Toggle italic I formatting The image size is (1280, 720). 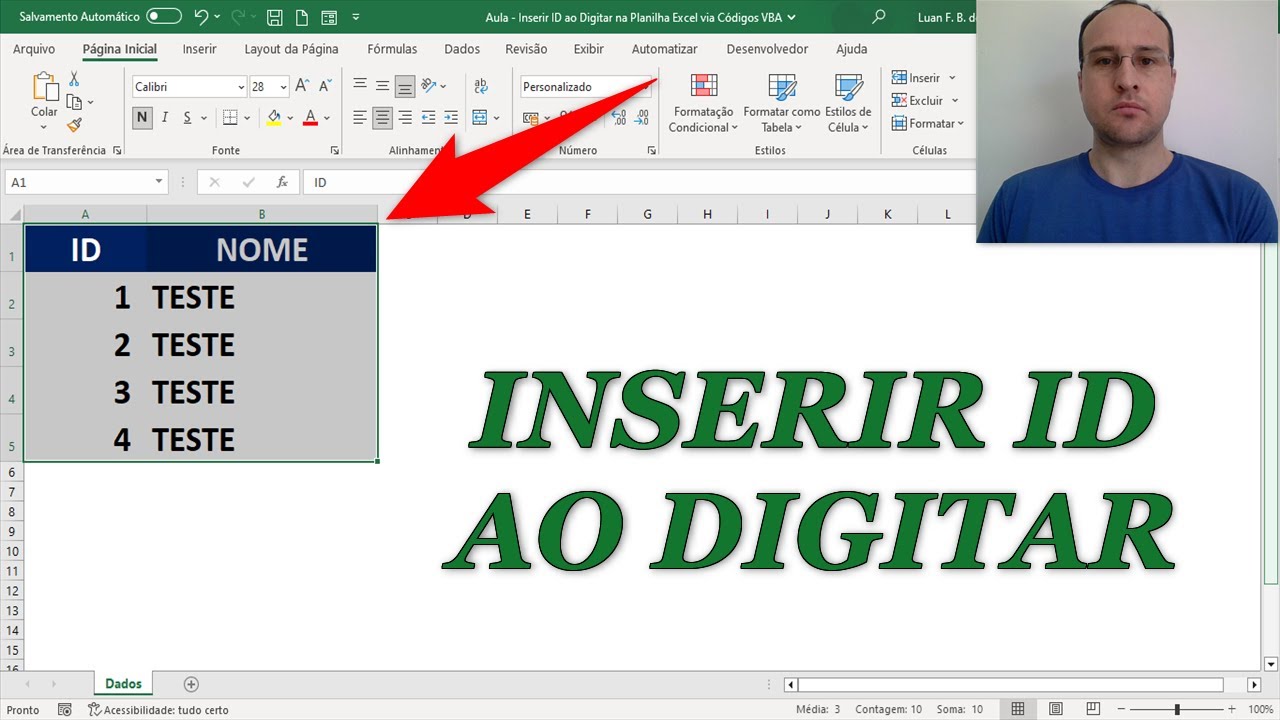point(165,117)
